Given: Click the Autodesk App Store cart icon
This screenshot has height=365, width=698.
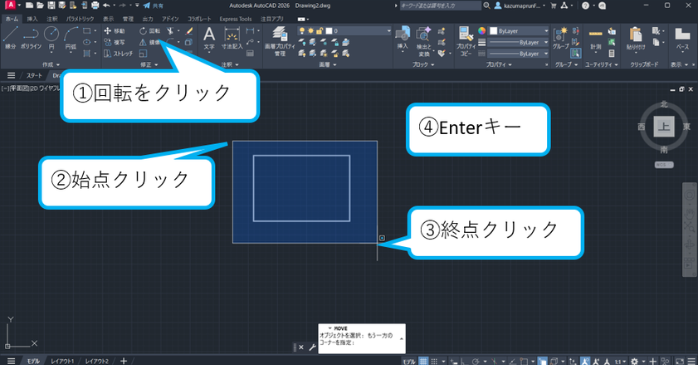Looking at the screenshot, I should coord(553,6).
